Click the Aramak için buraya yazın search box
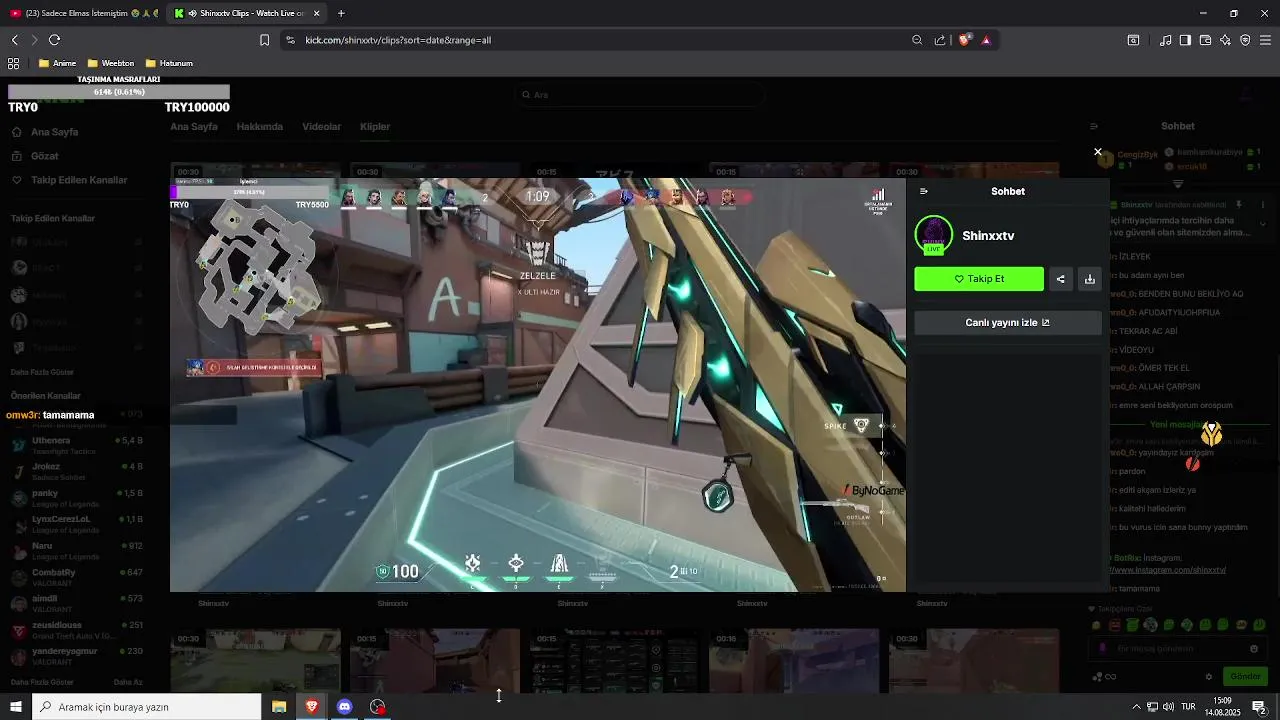 [147, 707]
